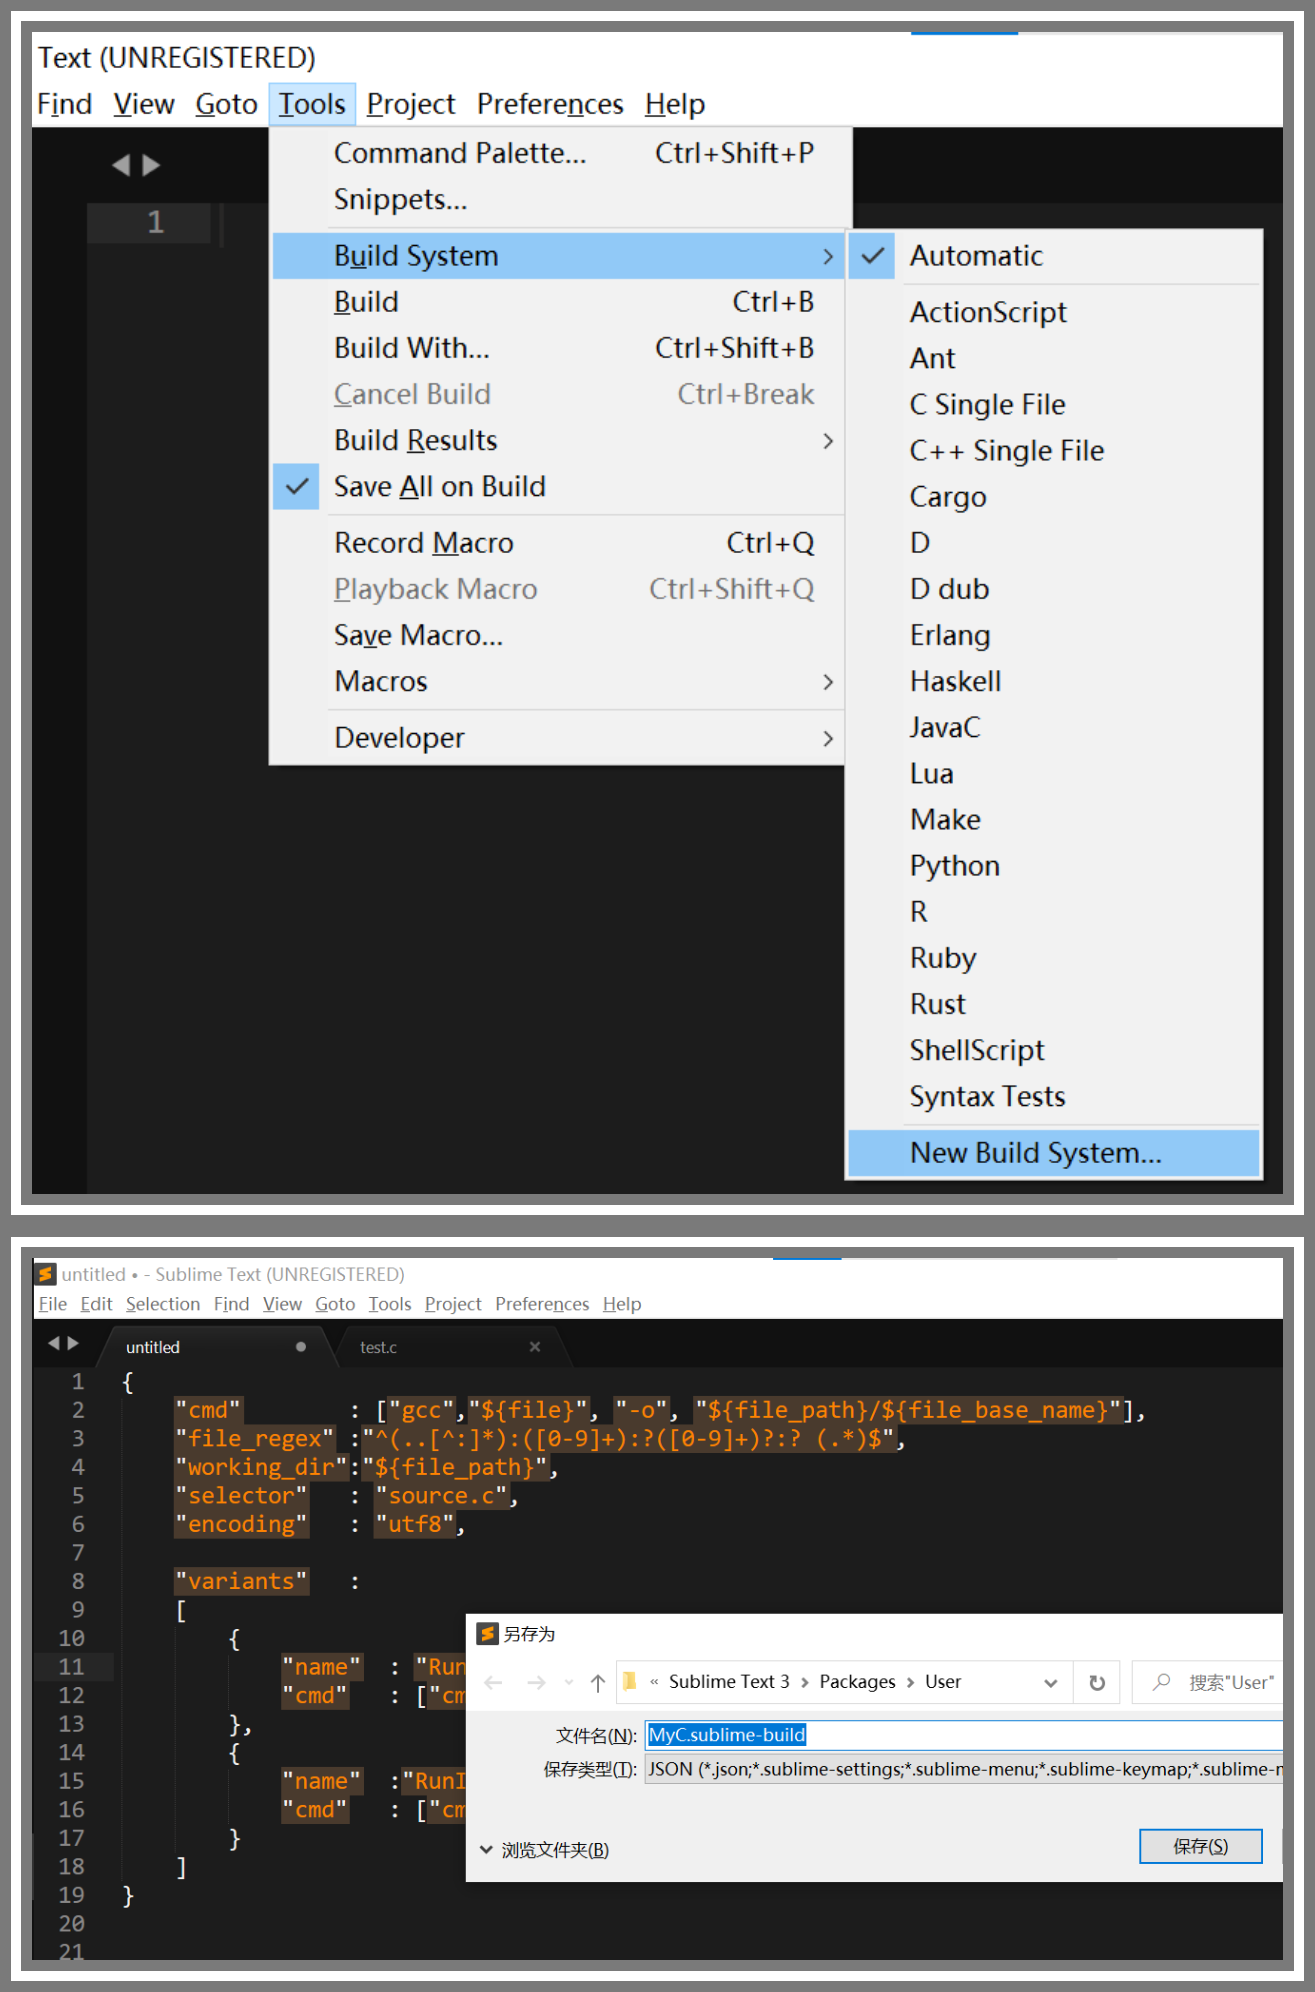Open the Tools menu in top window
The height and width of the screenshot is (1992, 1315).
[x=312, y=104]
